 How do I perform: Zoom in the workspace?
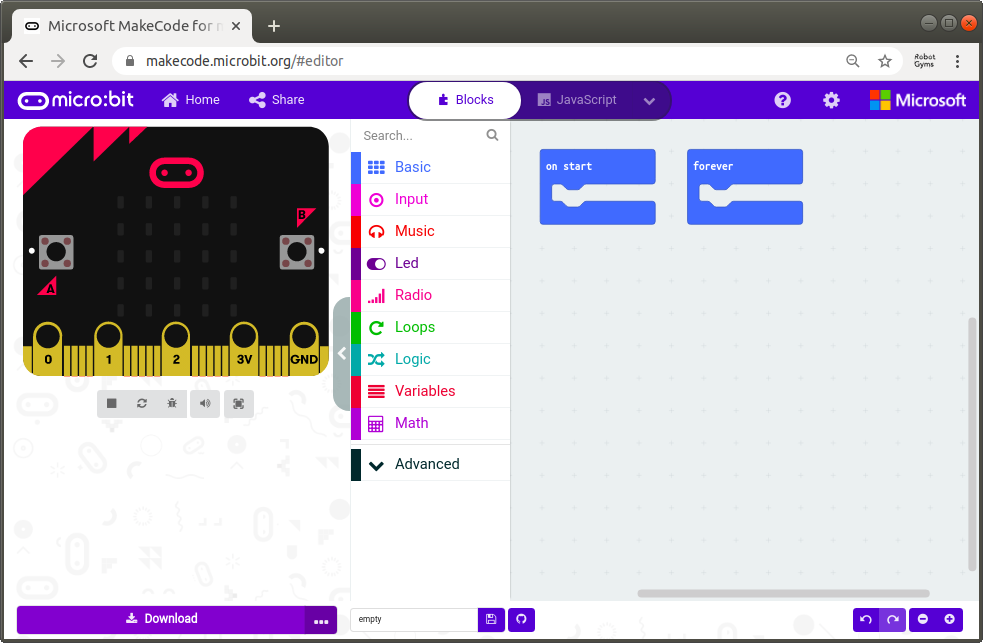tap(950, 620)
